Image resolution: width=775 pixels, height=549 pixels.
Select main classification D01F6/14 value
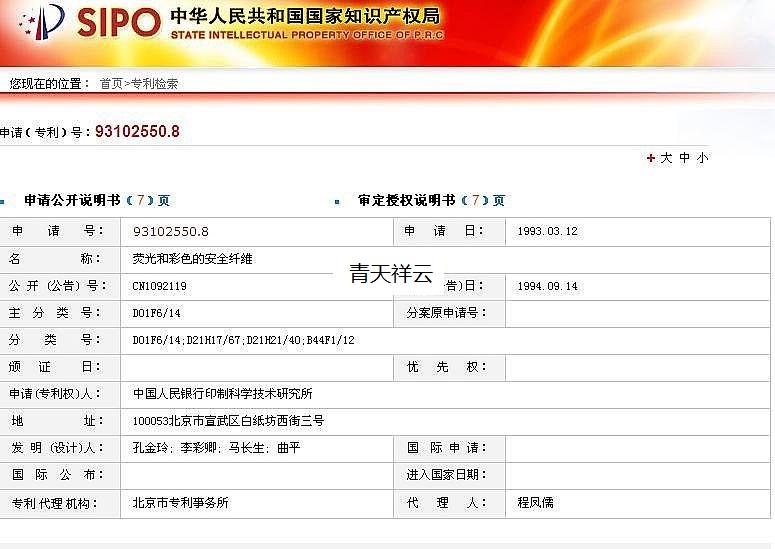[156, 313]
